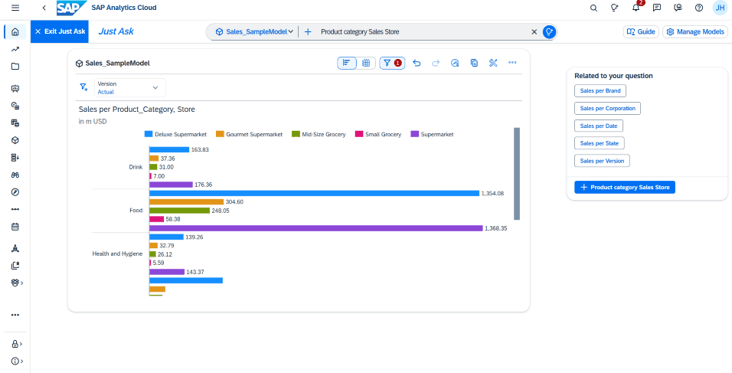Go to Home in sidebar

click(x=15, y=32)
